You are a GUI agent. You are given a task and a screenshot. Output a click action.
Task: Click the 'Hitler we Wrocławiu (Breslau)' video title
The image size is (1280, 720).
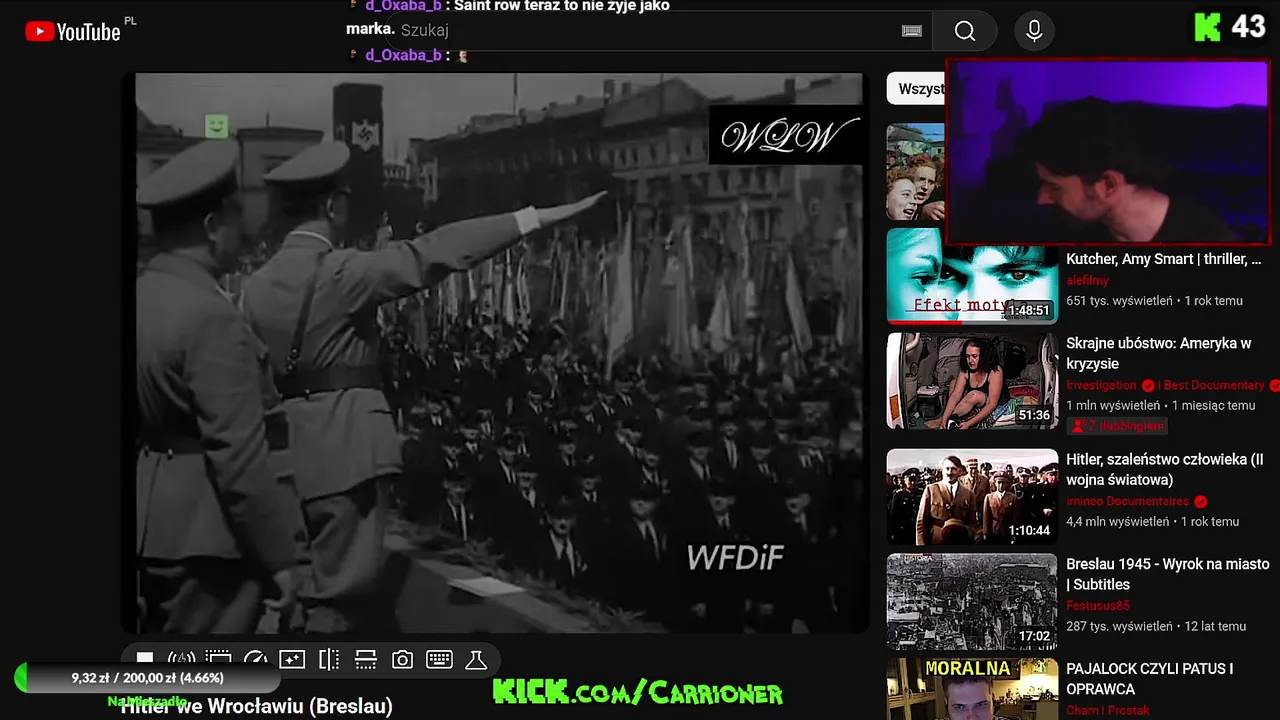tap(256, 706)
